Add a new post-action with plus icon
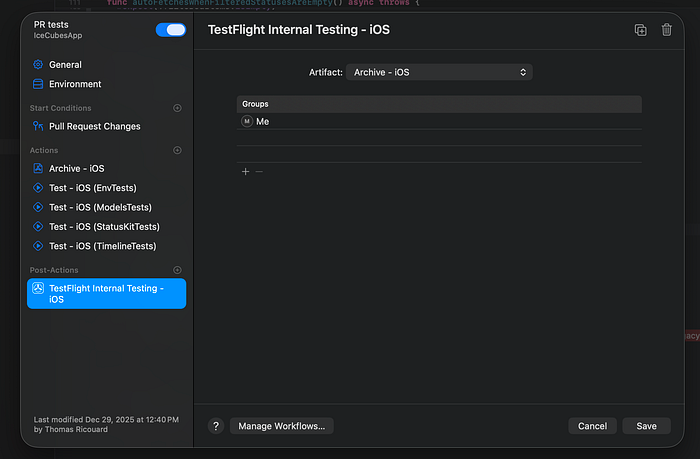The width and height of the screenshot is (700, 459). tap(177, 270)
